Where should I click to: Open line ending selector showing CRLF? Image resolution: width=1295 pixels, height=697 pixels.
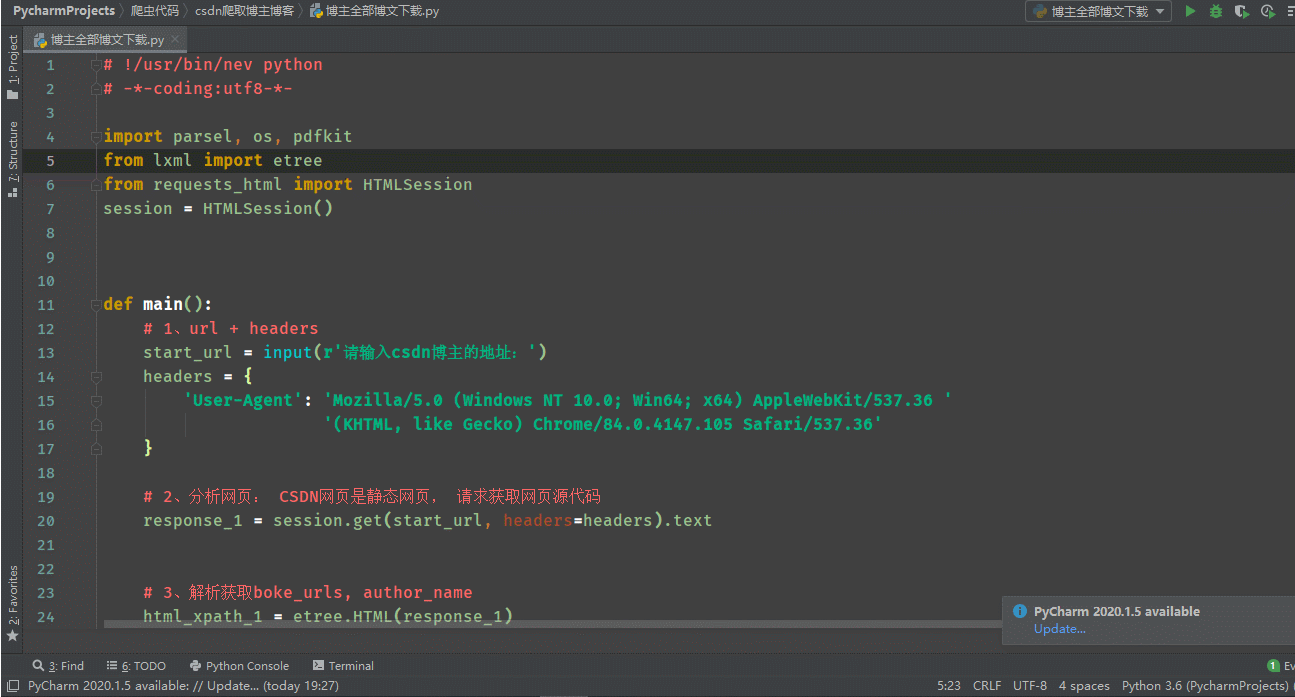coord(986,685)
